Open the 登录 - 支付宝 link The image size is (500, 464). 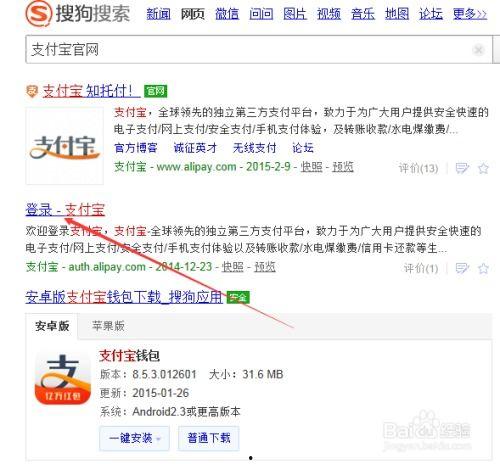tap(65, 210)
